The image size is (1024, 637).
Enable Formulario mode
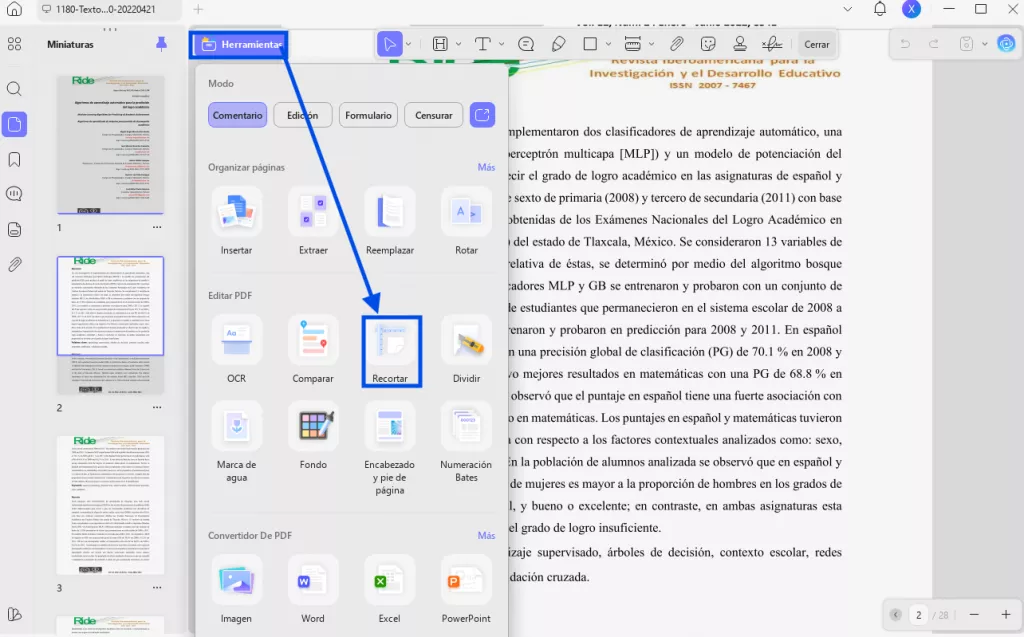click(x=368, y=115)
